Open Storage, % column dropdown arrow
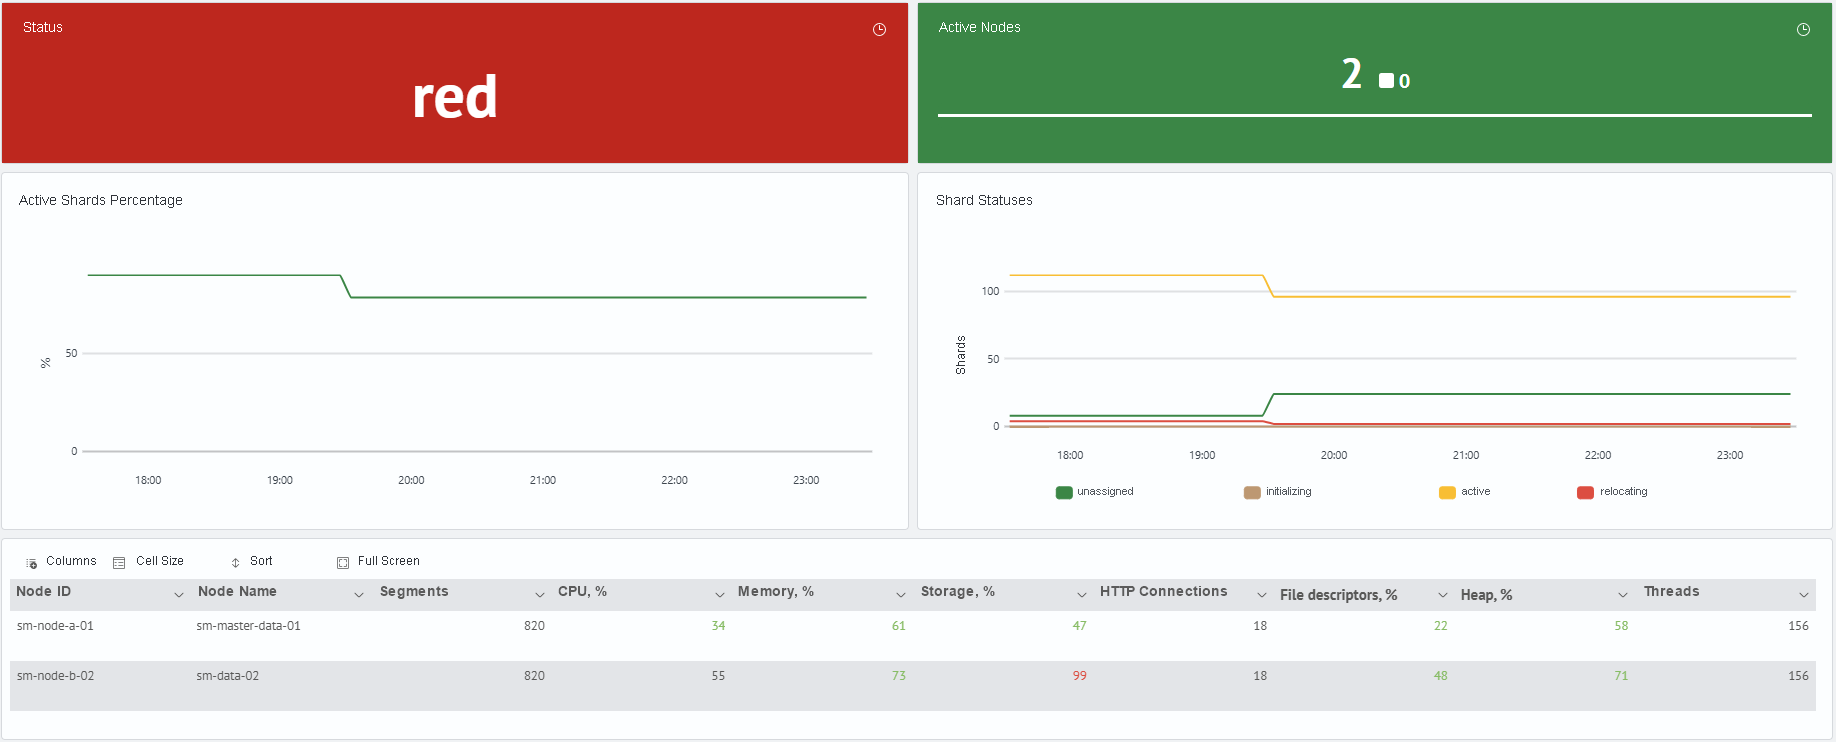This screenshot has width=1836, height=742. (x=1082, y=595)
